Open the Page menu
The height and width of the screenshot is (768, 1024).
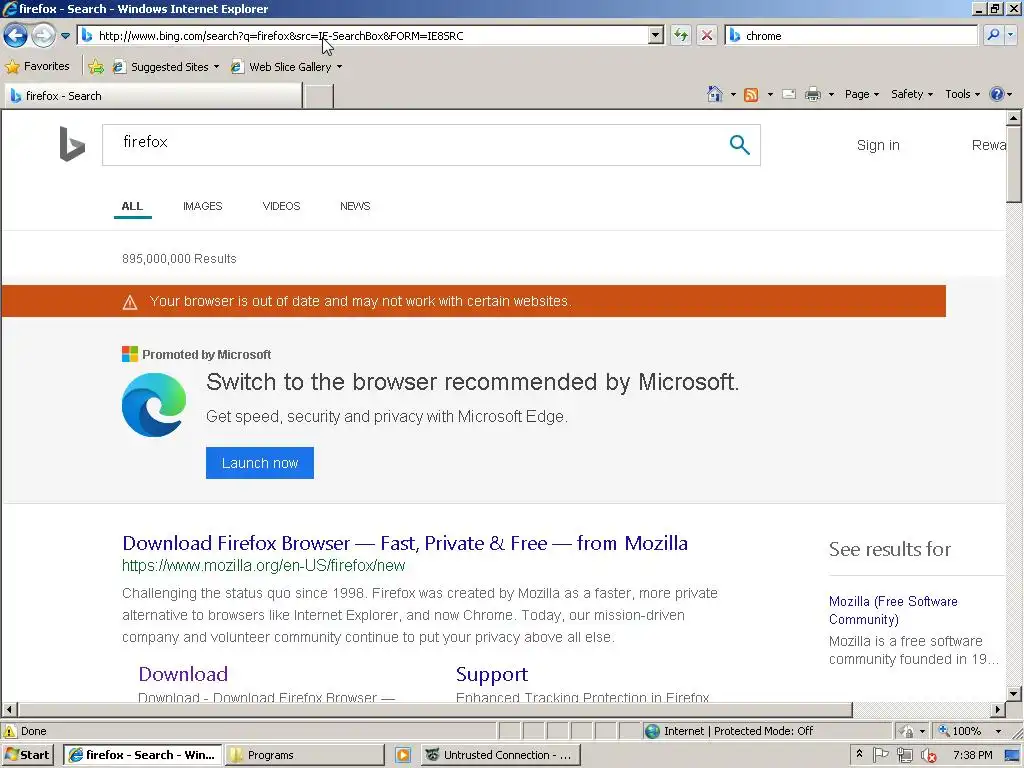point(861,94)
